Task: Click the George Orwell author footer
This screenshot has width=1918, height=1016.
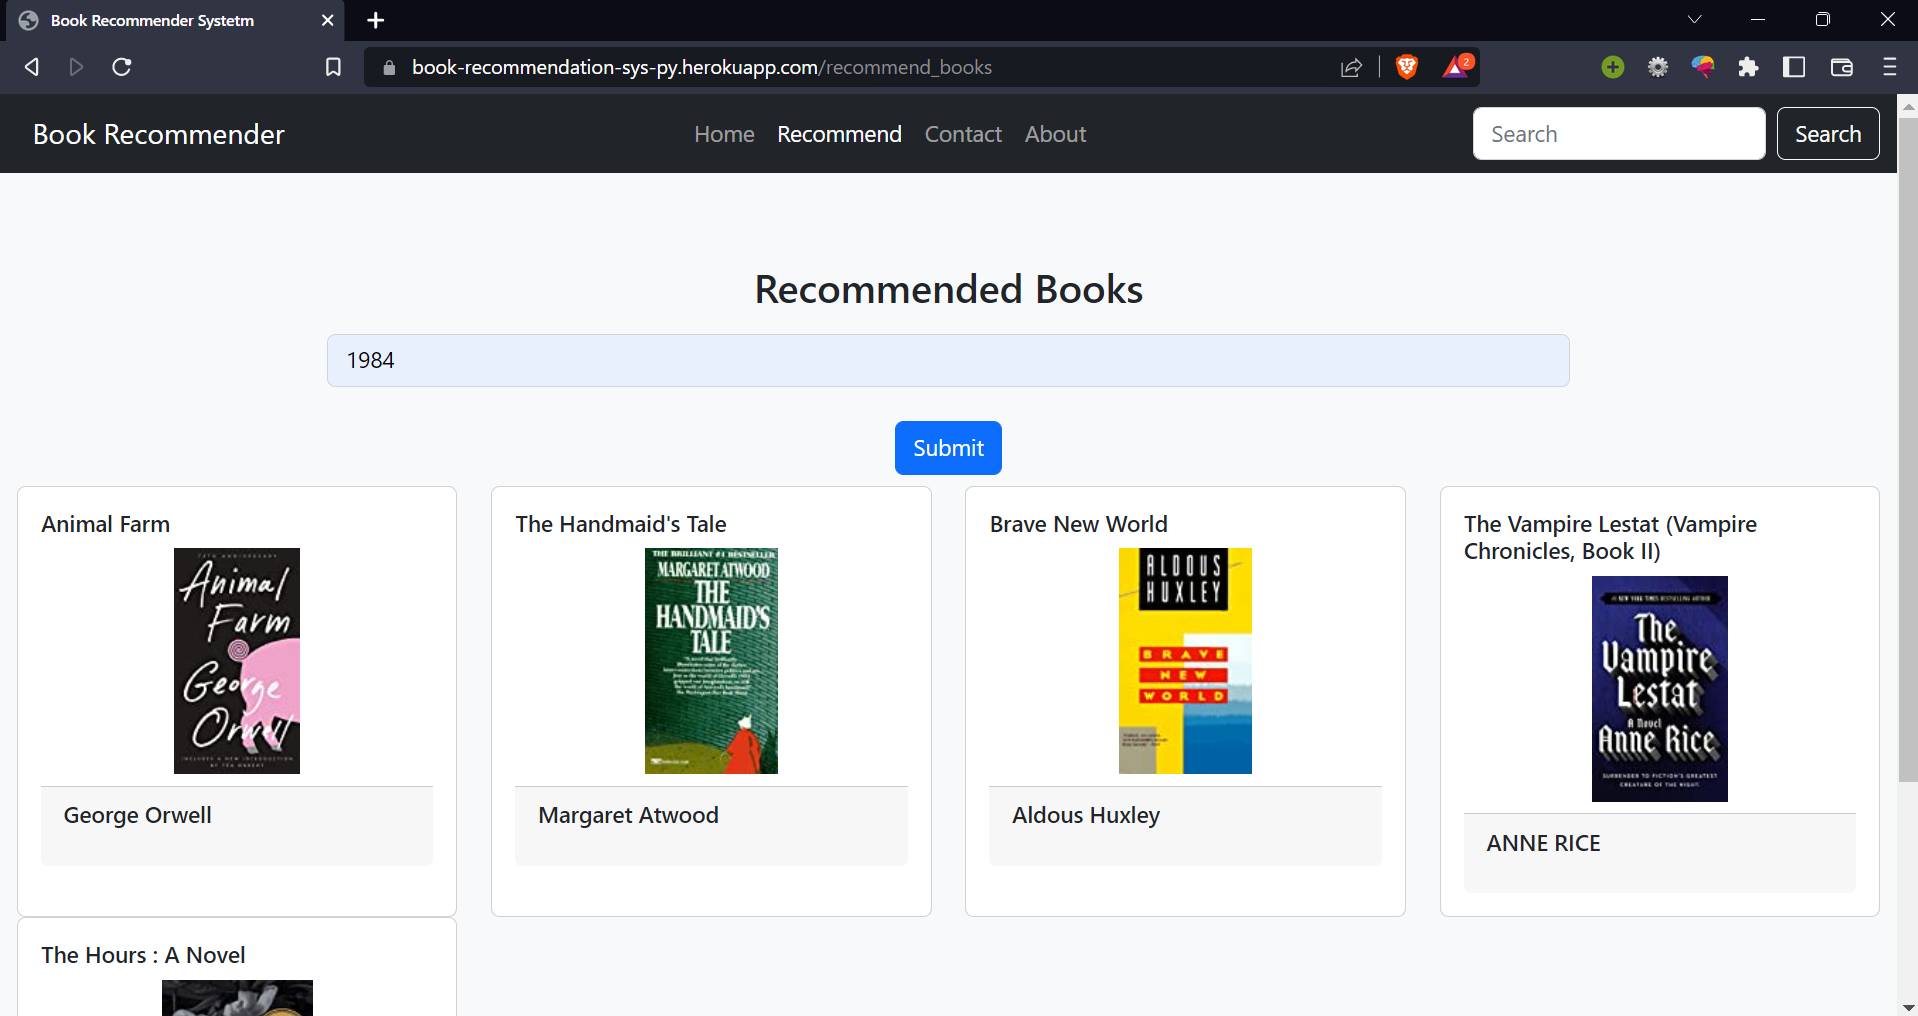Action: tap(237, 826)
